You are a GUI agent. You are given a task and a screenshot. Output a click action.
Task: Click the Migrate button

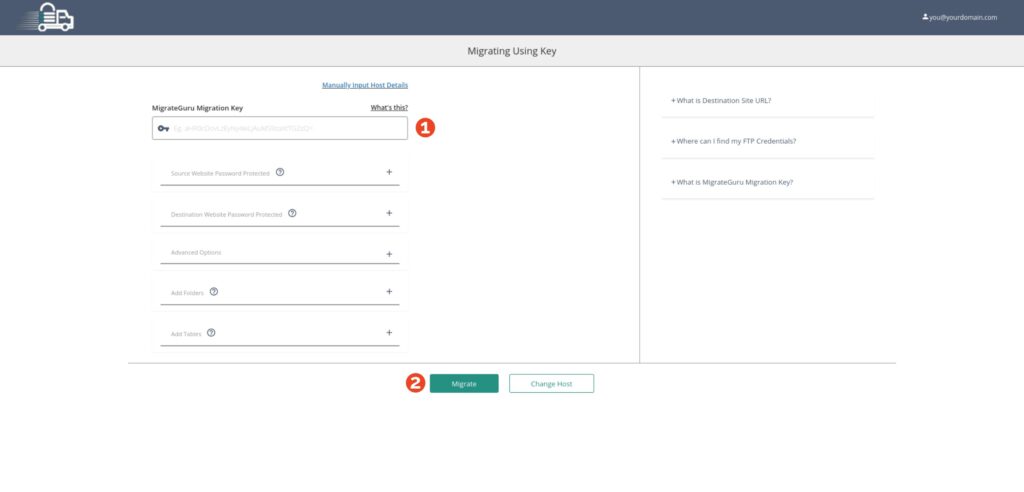[464, 384]
